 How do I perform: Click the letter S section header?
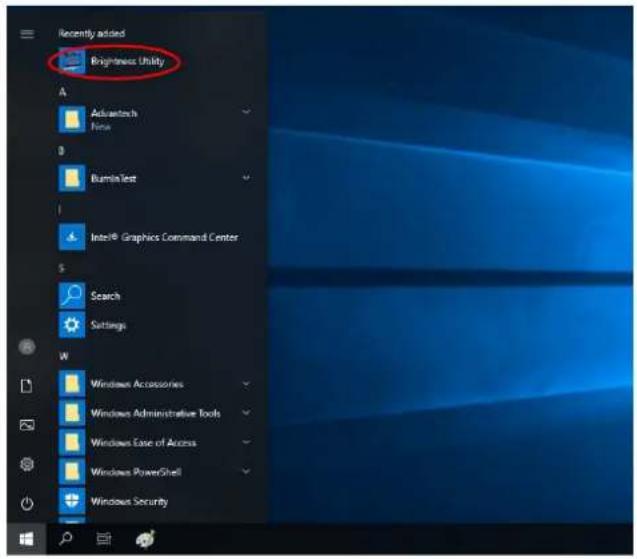(62, 268)
